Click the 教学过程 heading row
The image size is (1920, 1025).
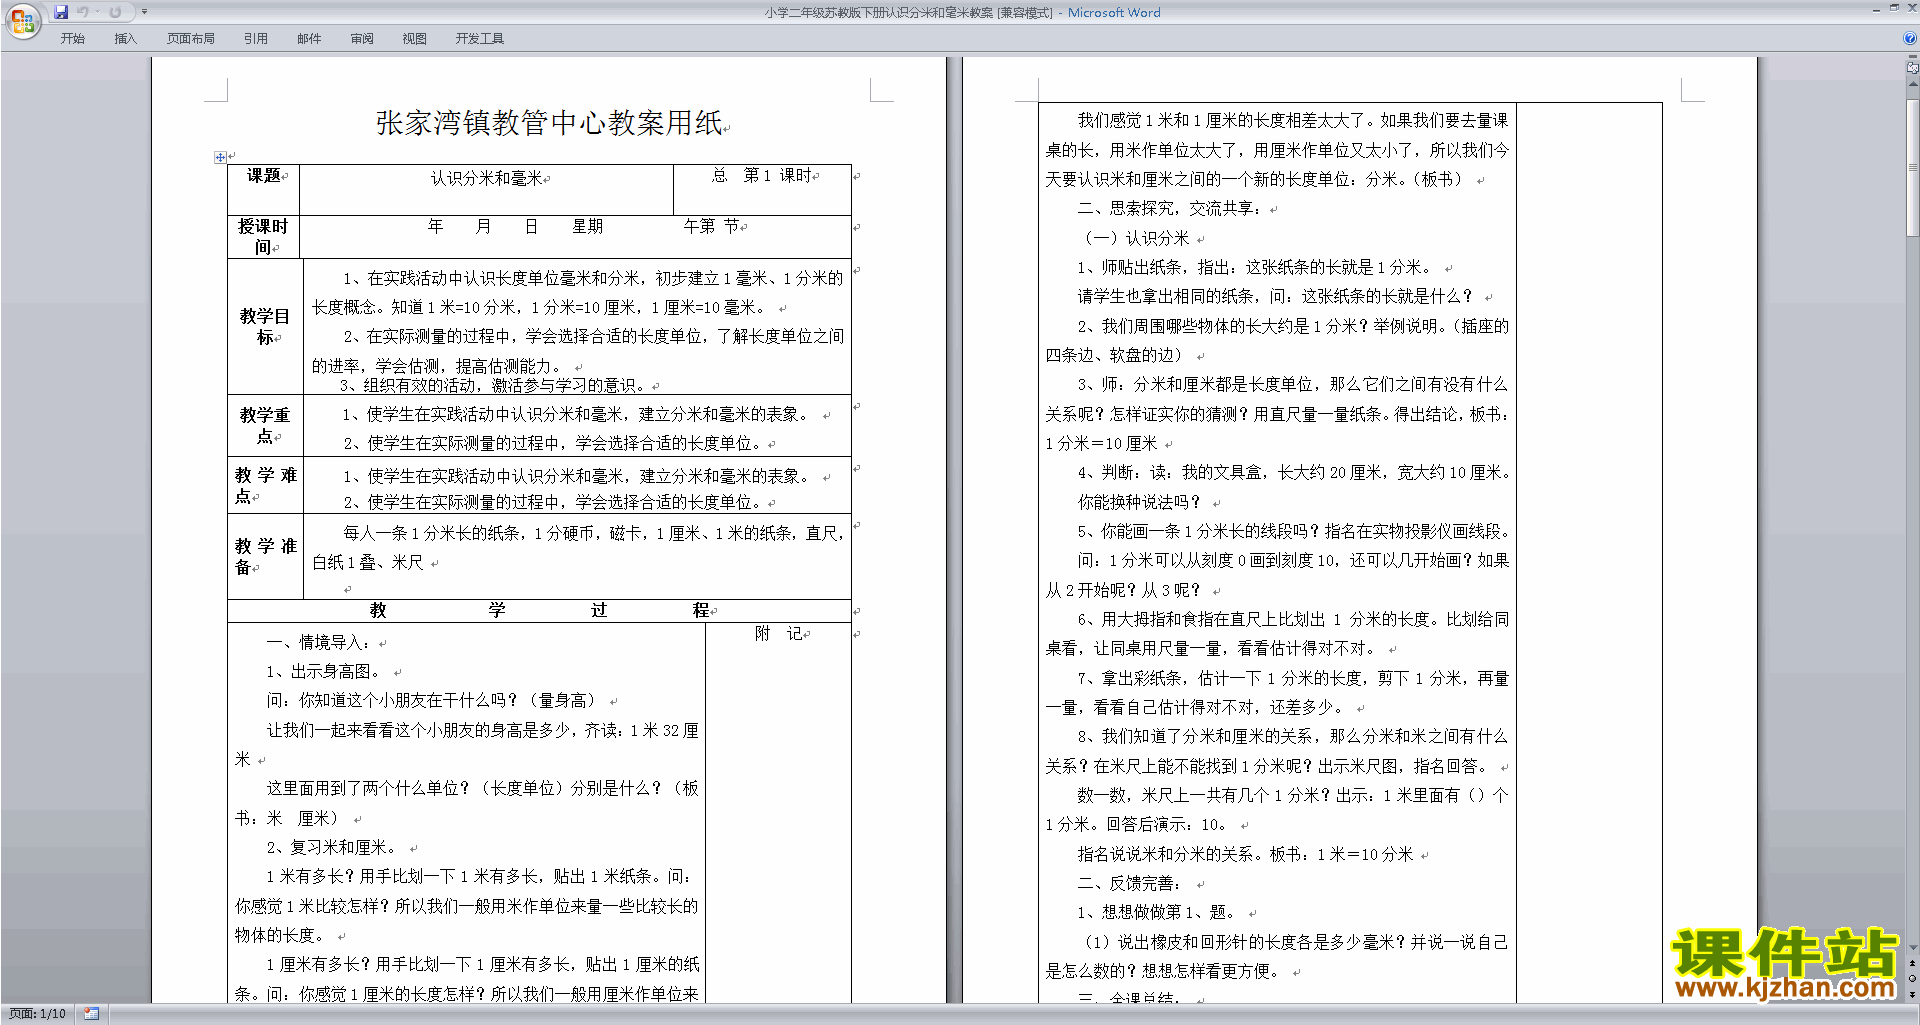click(x=539, y=610)
